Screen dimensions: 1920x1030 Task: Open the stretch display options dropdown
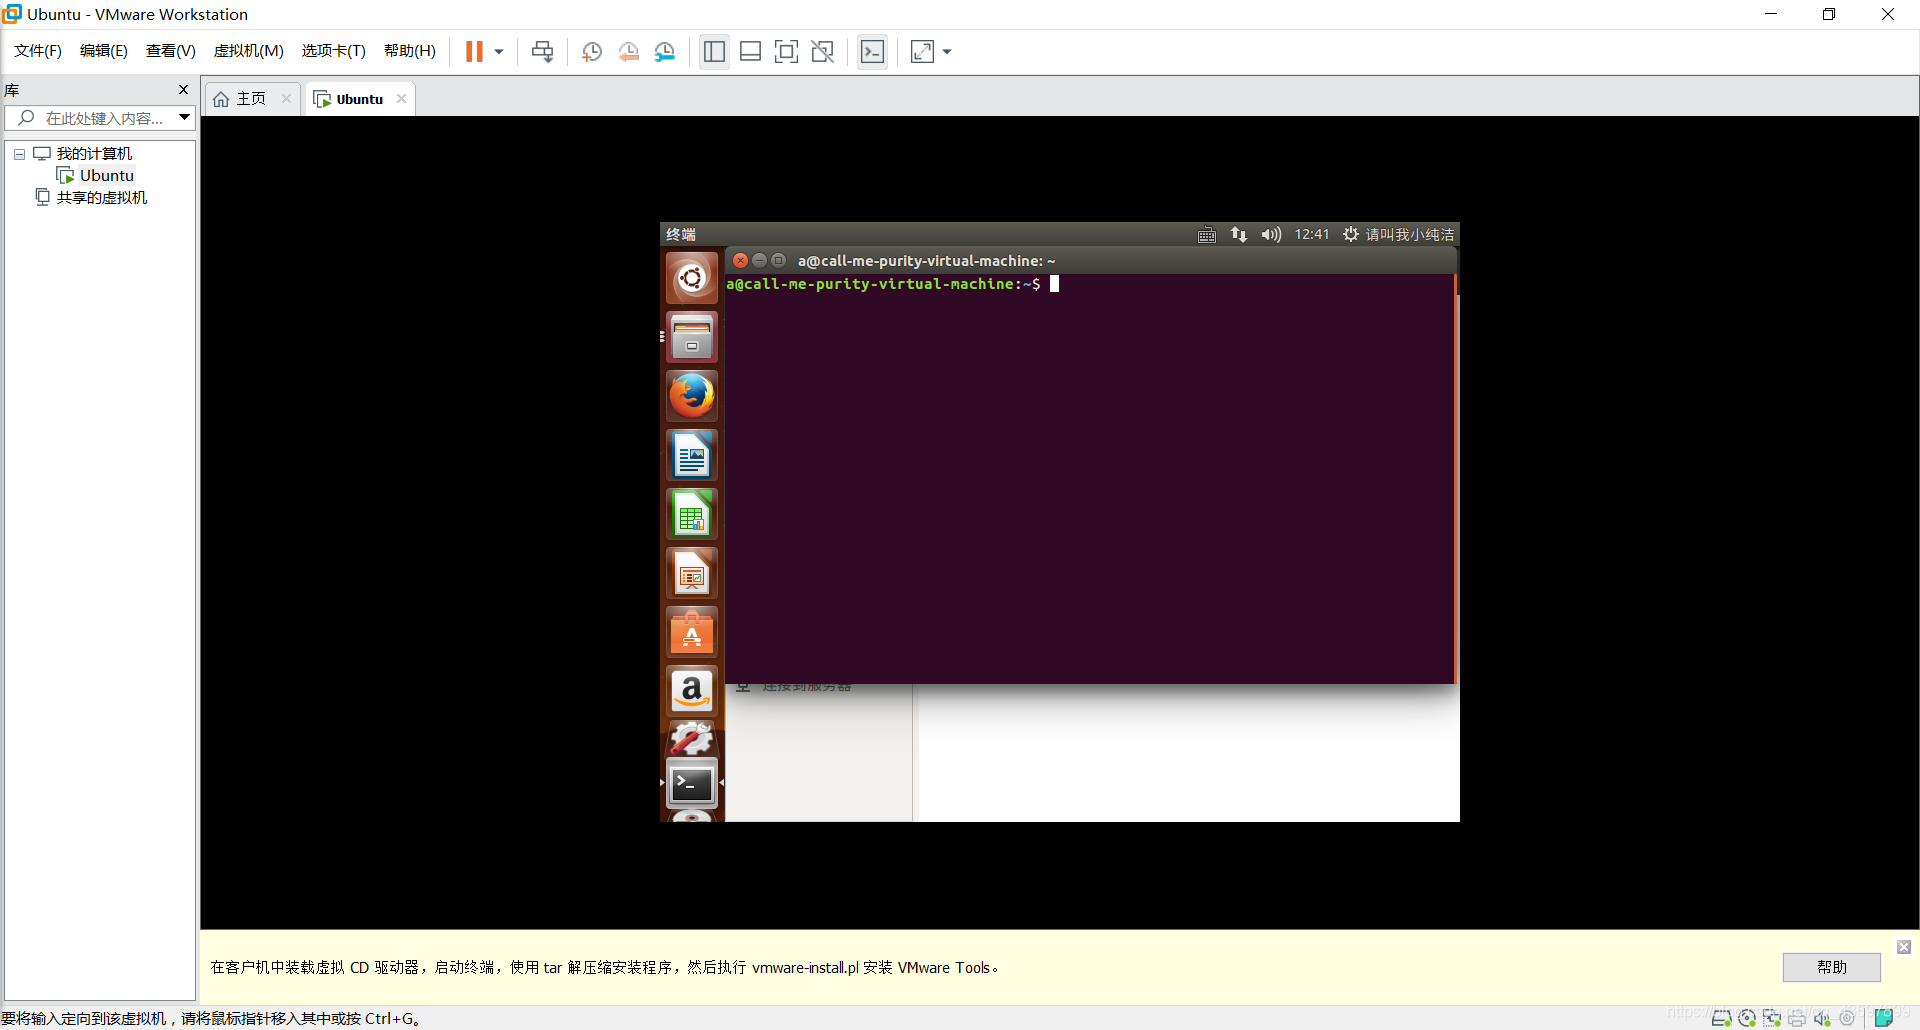tap(947, 51)
